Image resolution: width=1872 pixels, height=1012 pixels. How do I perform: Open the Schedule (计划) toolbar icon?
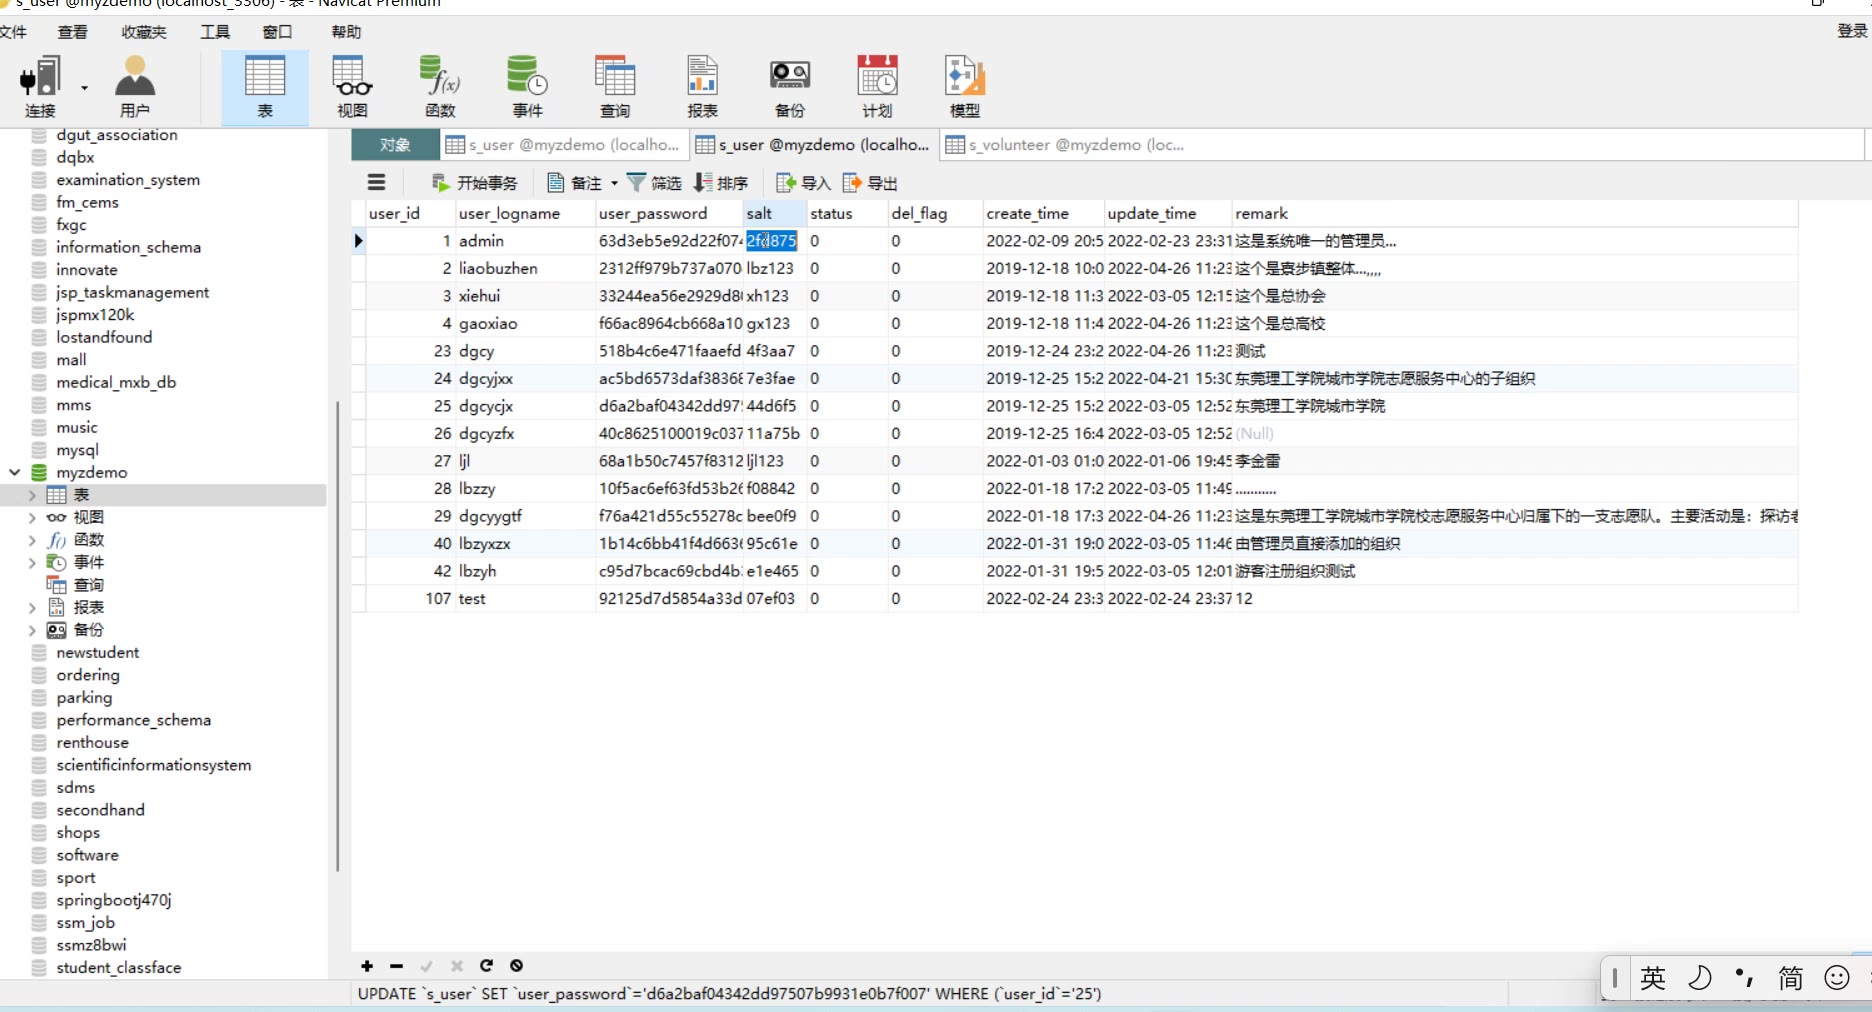[x=877, y=87]
